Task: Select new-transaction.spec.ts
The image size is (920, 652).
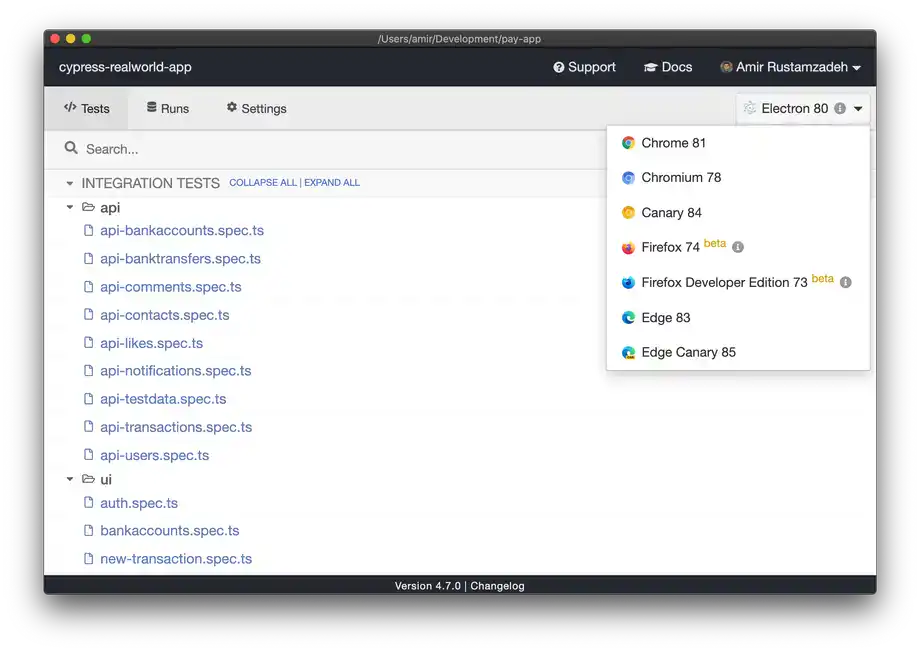Action: (x=176, y=559)
